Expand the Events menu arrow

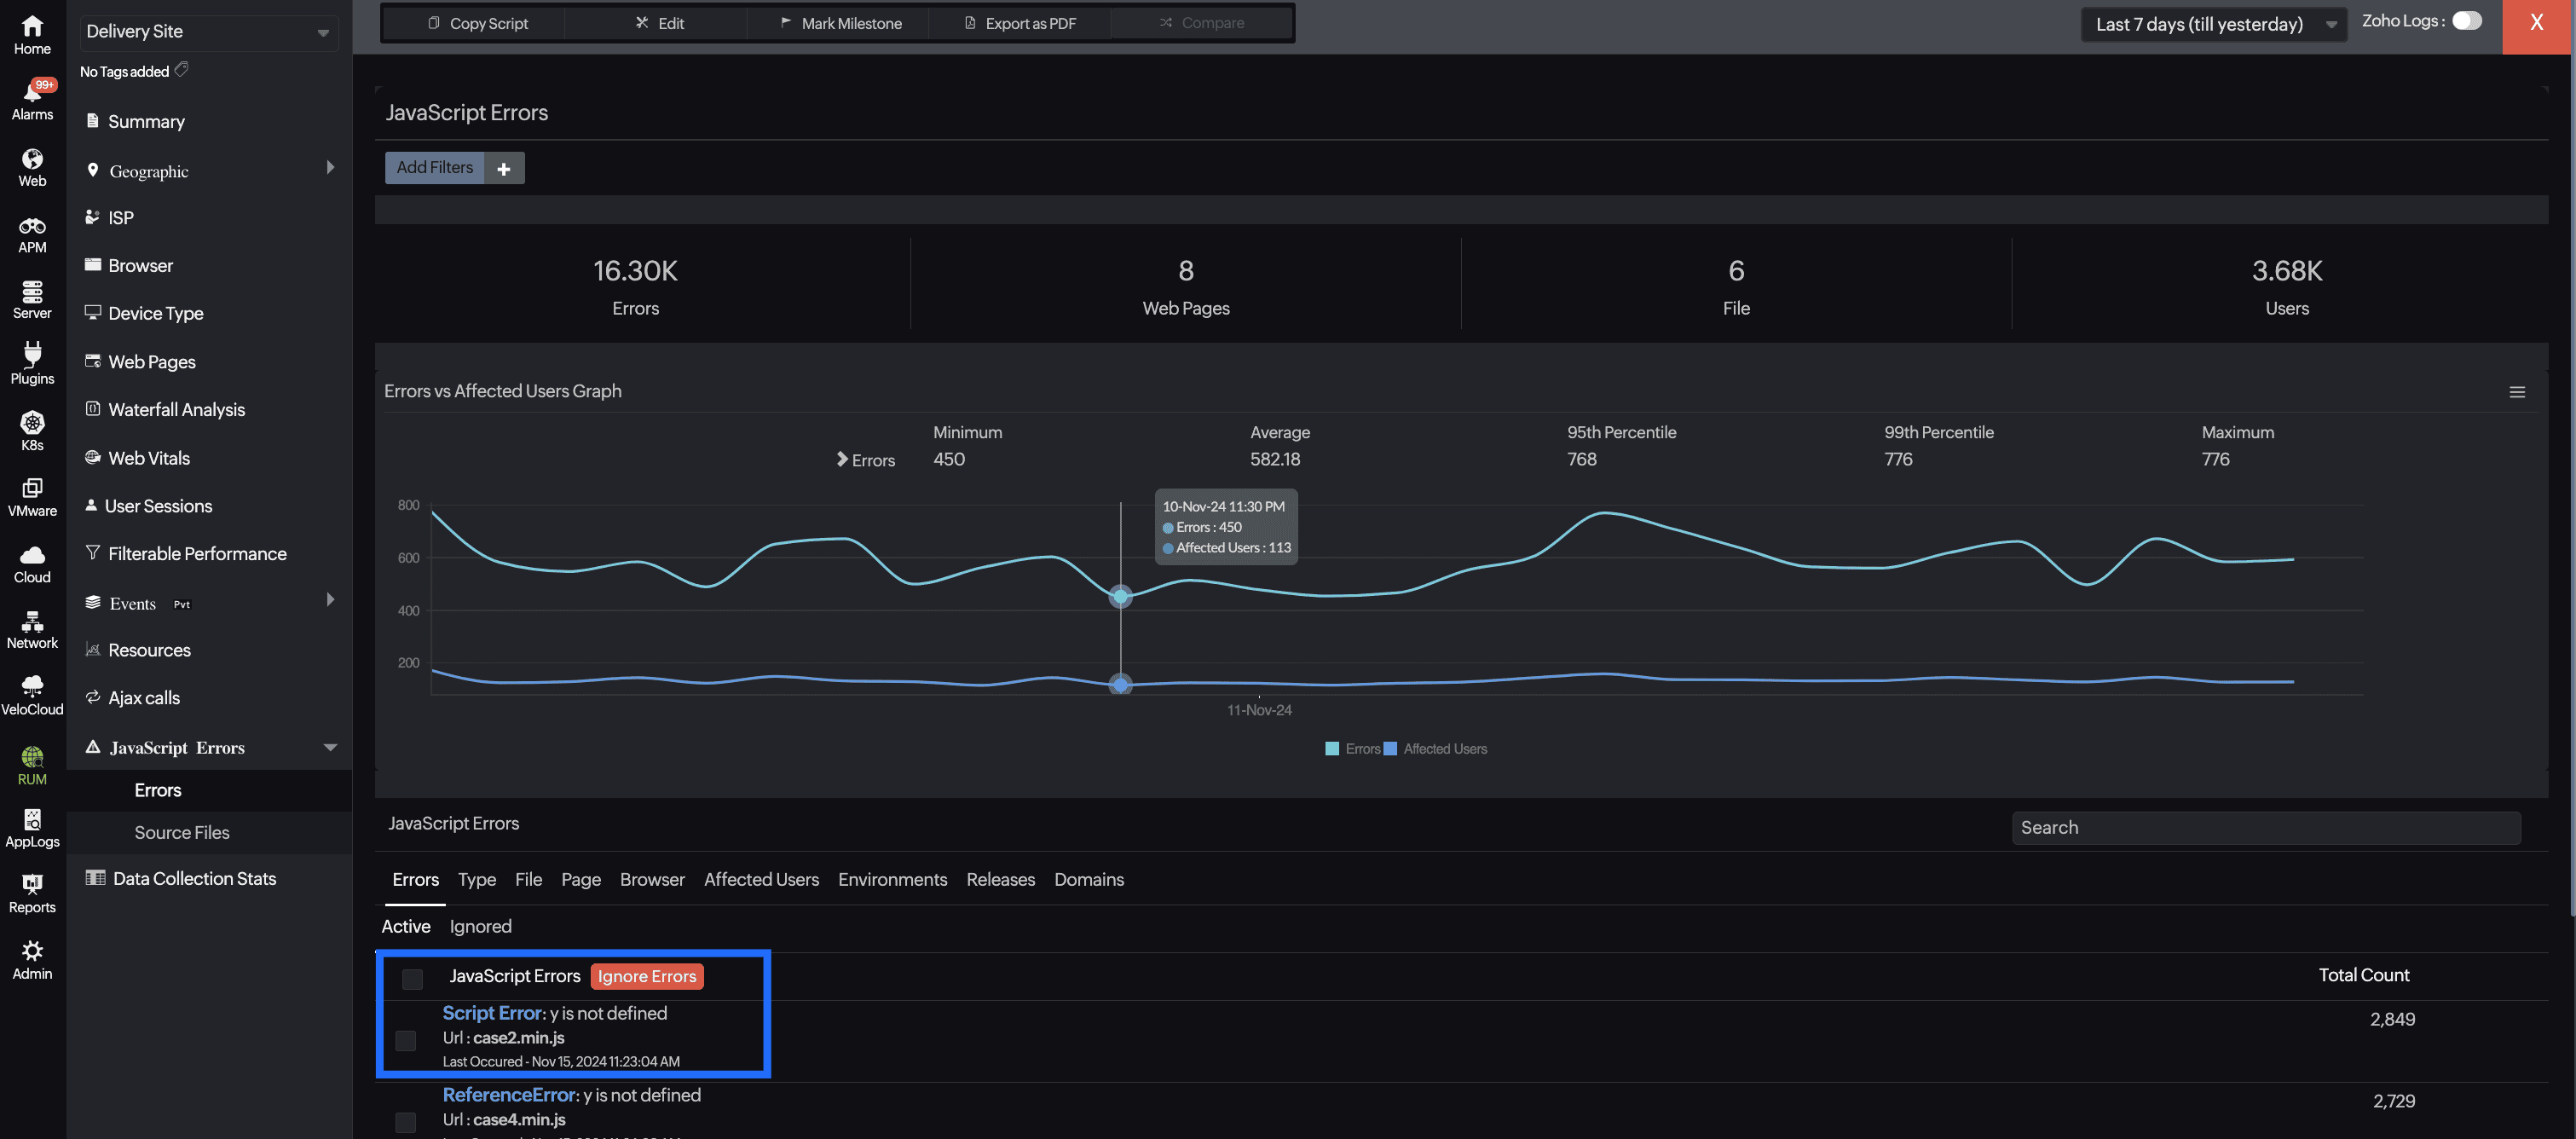(x=330, y=599)
